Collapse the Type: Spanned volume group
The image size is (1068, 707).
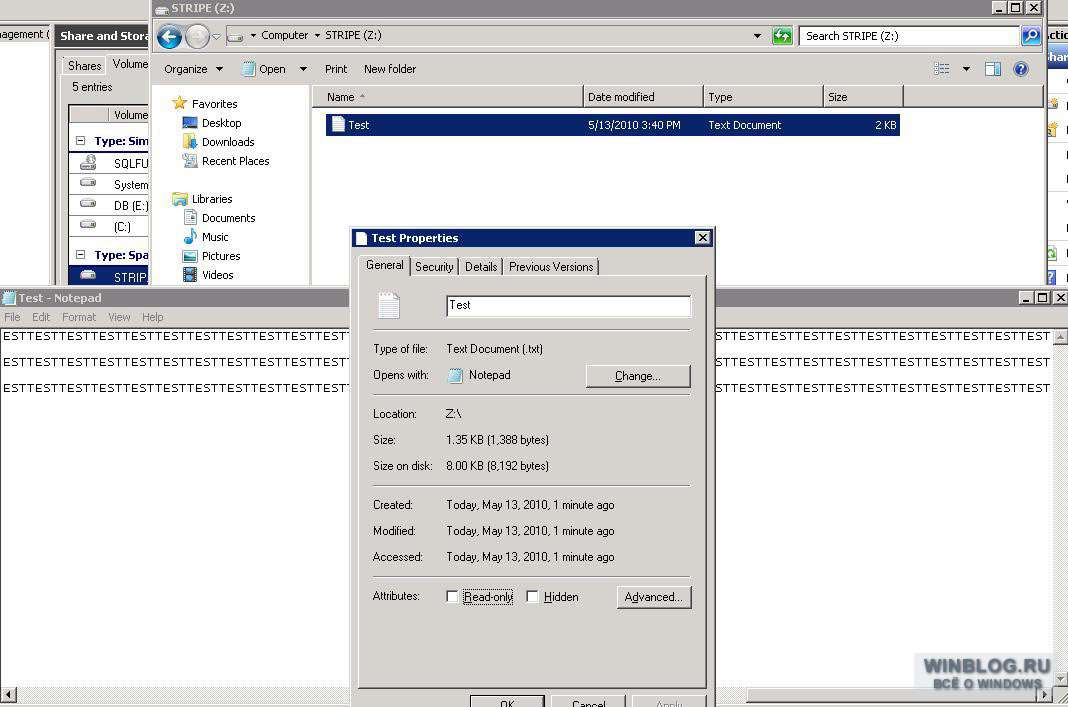[x=80, y=255]
